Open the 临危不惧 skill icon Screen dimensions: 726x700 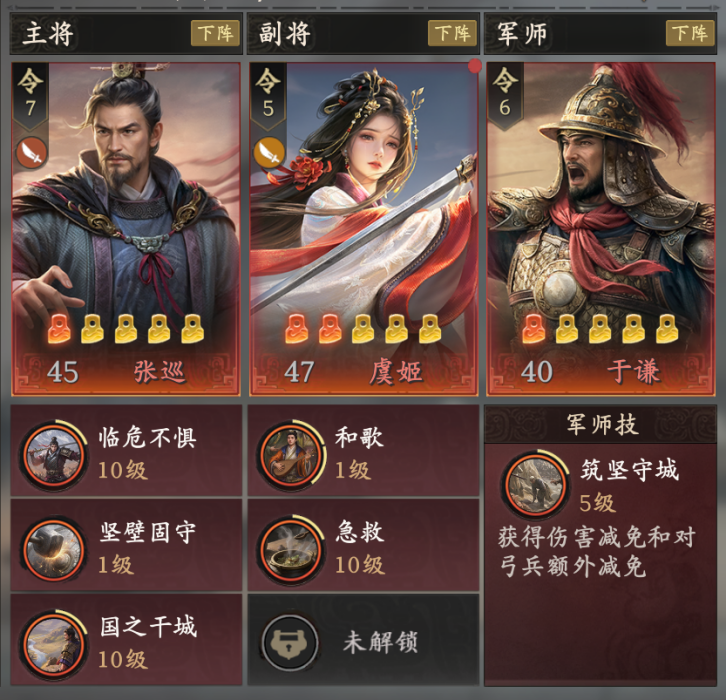click(54, 456)
